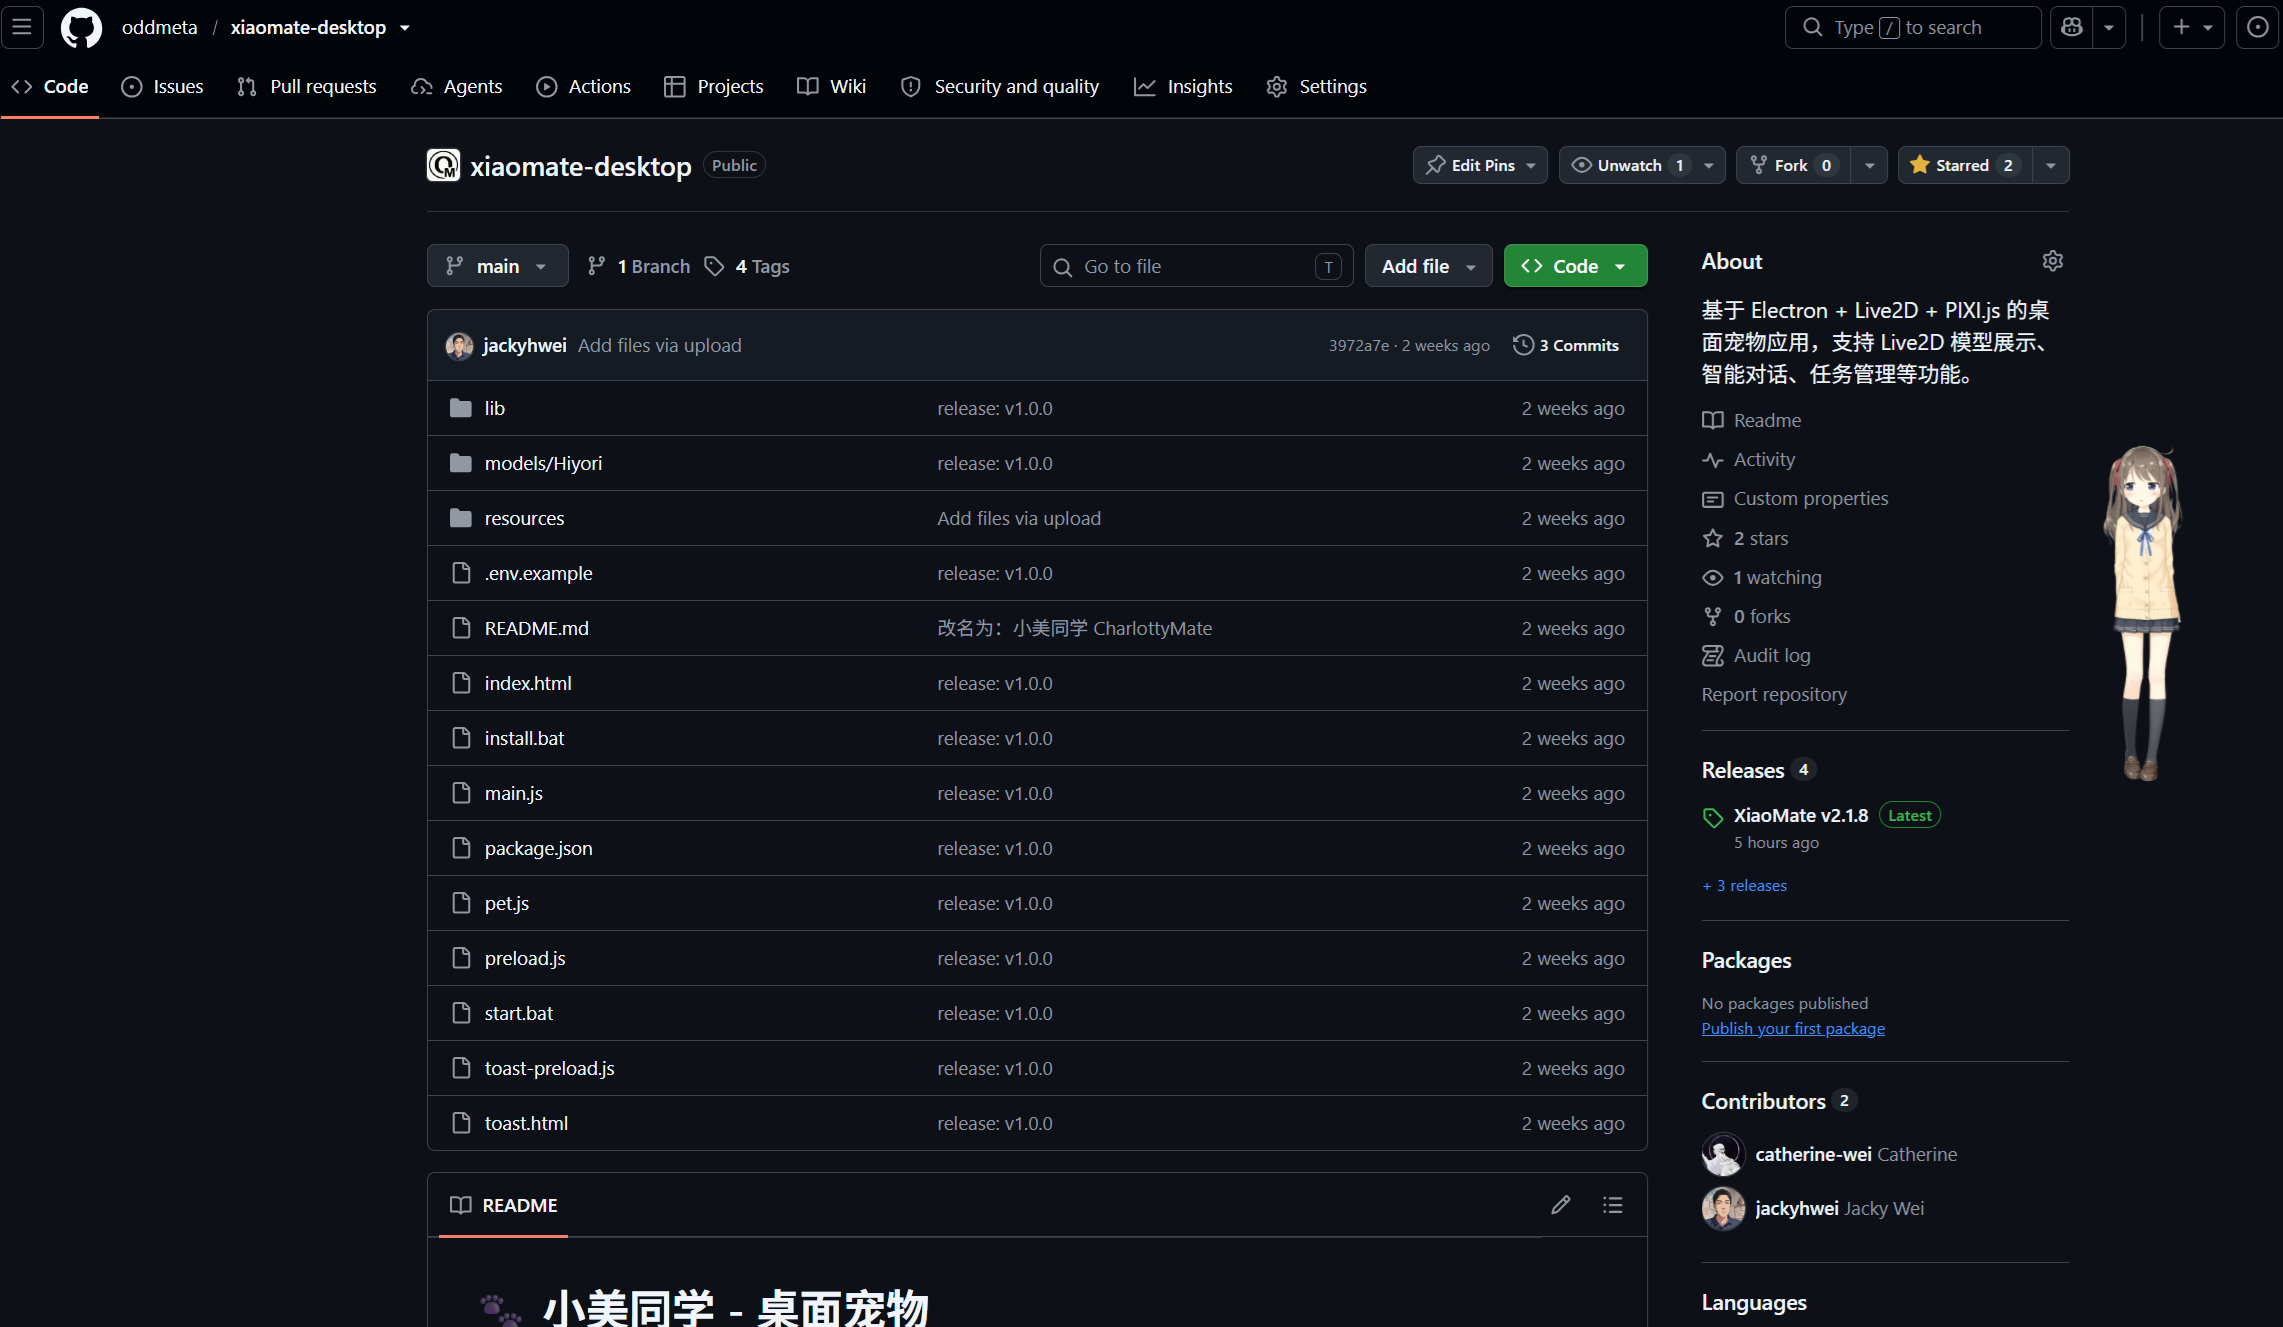The height and width of the screenshot is (1327, 2283).
Task: Click the Fork button
Action: click(x=1793, y=165)
